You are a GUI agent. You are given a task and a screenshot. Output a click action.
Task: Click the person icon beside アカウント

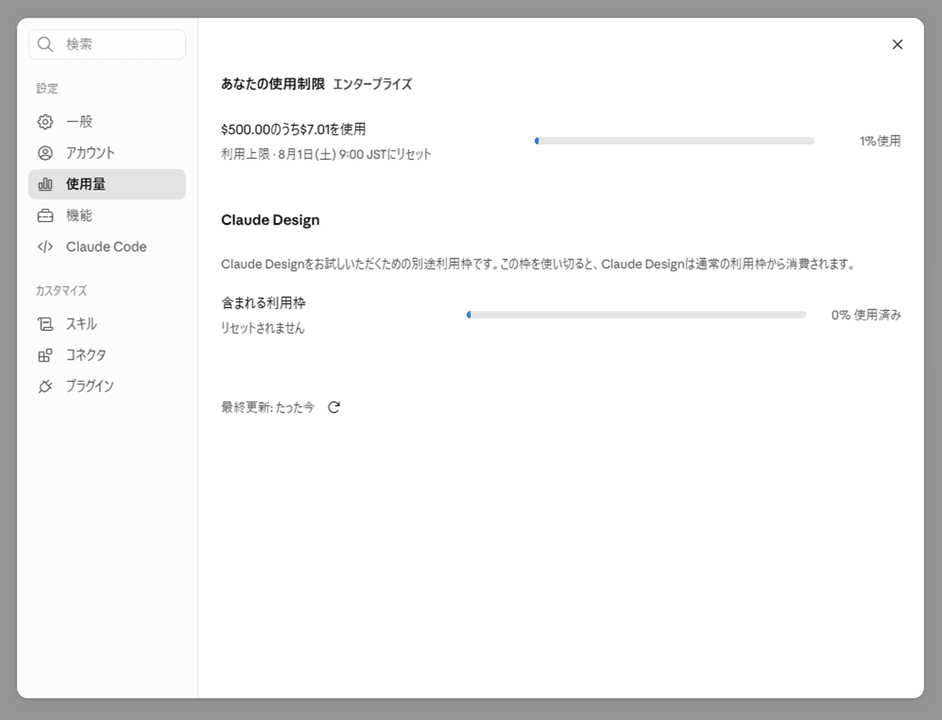pos(45,153)
